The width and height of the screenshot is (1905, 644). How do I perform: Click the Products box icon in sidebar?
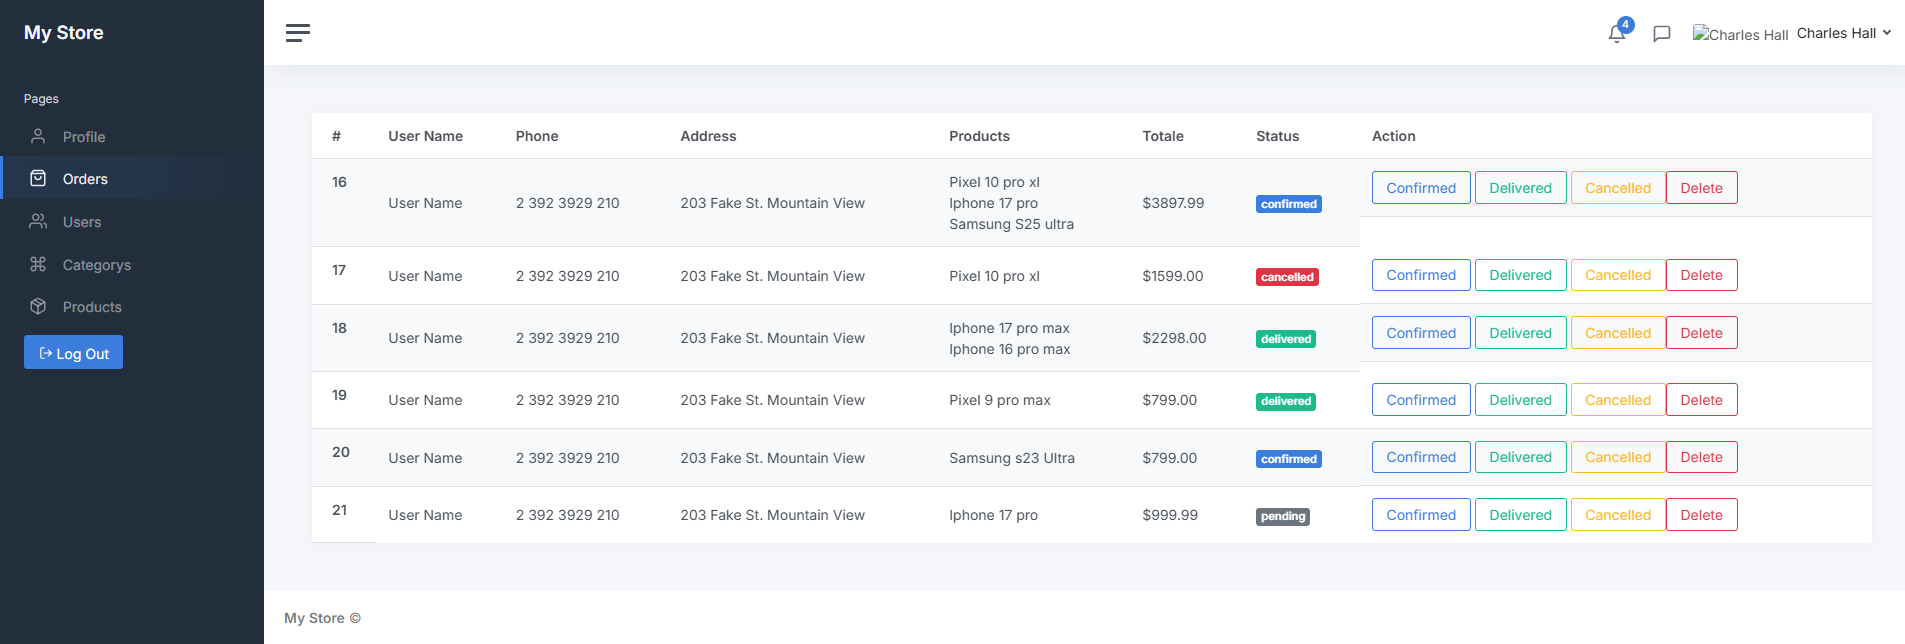click(x=38, y=306)
